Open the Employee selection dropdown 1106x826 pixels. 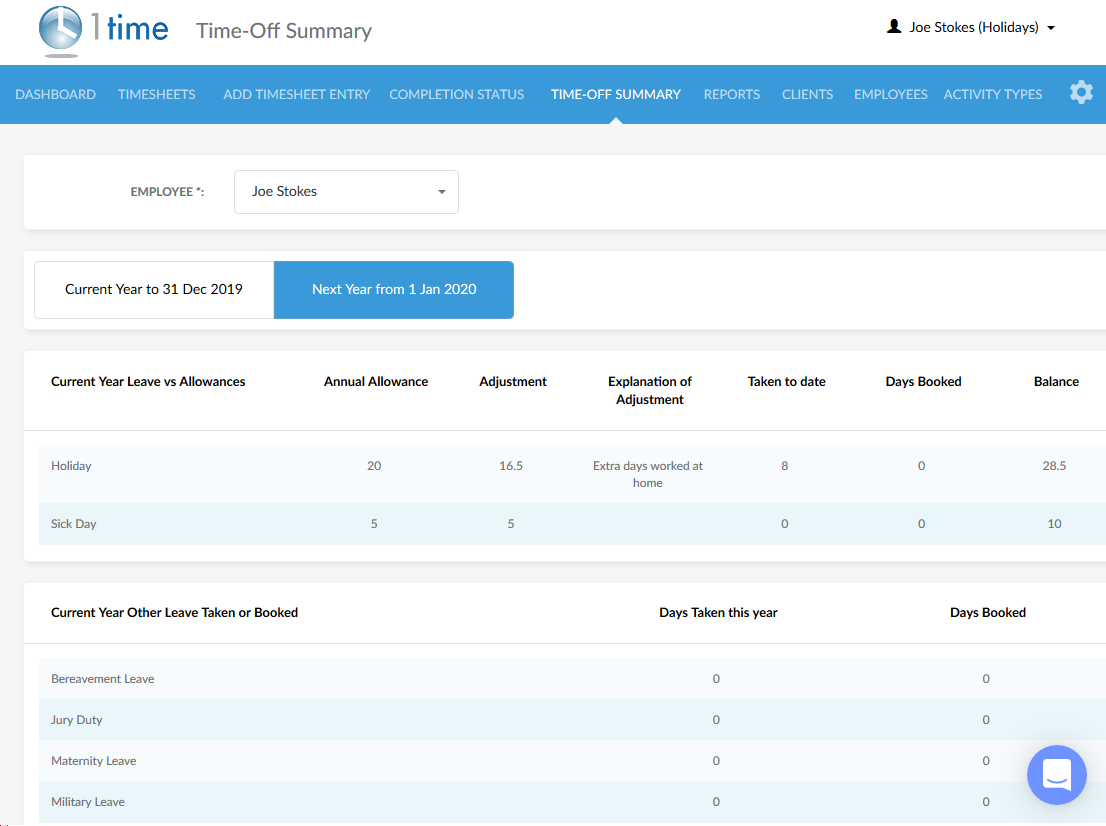[x=346, y=192]
